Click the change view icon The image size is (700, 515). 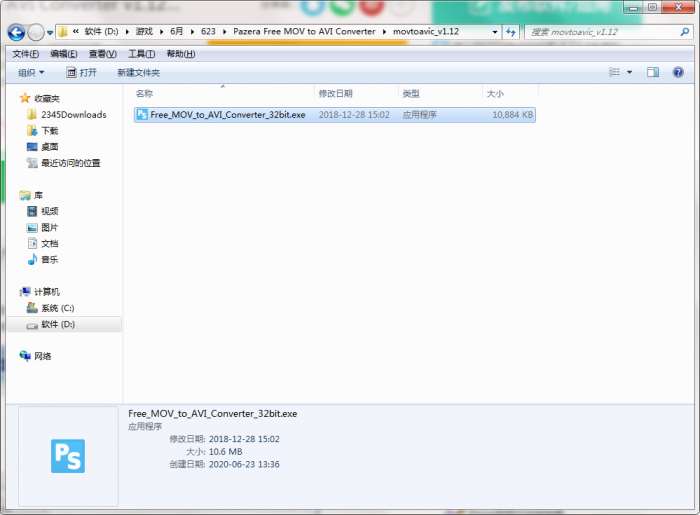pos(615,72)
